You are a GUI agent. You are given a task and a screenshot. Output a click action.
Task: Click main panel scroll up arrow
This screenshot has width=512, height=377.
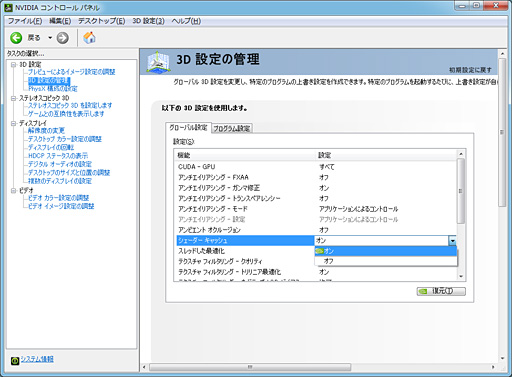coord(502,53)
